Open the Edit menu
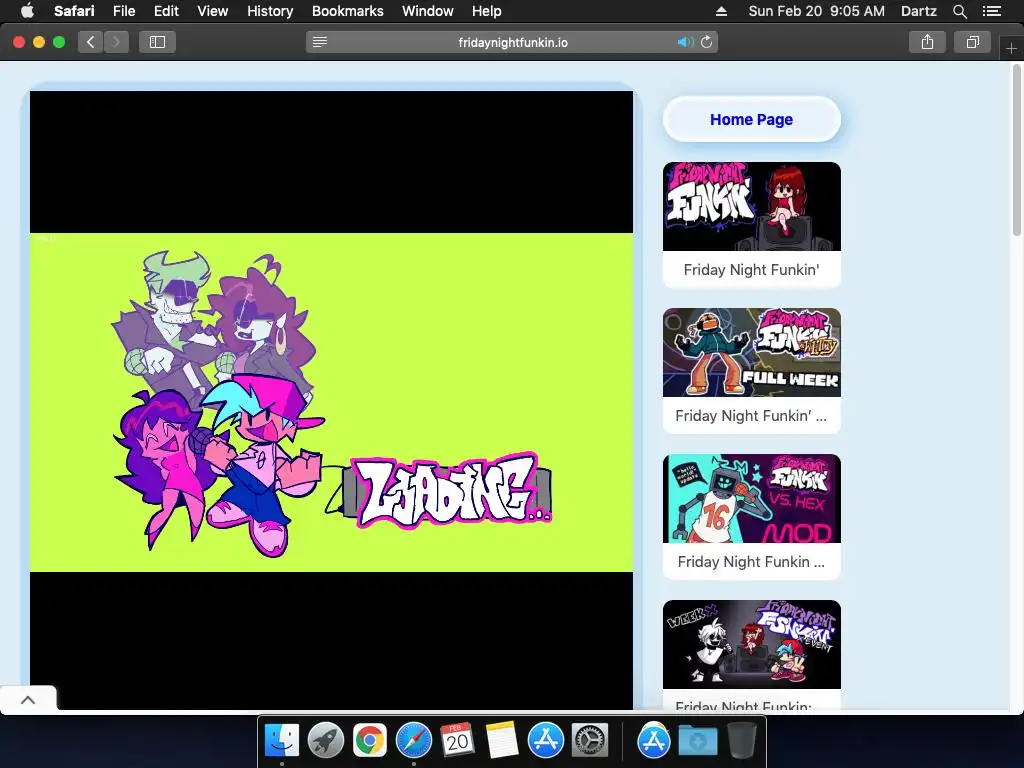The height and width of the screenshot is (768, 1024). pos(166,10)
